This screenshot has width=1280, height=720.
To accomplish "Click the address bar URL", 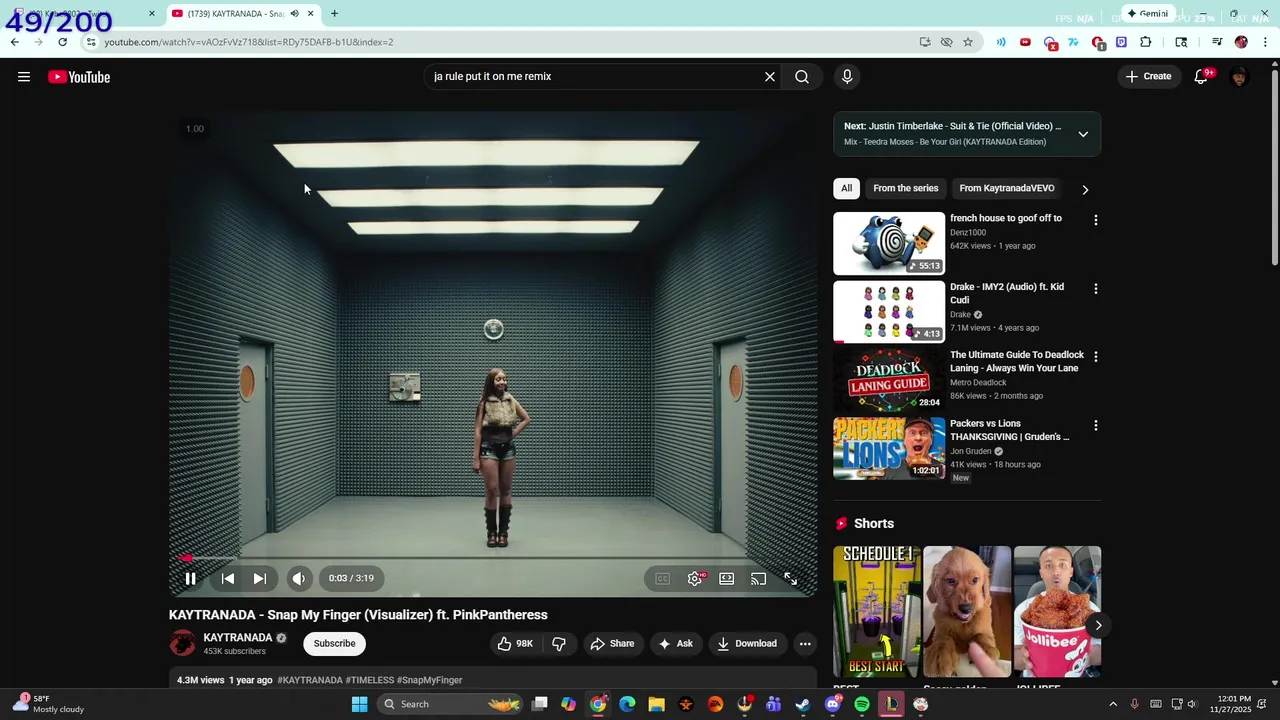I will pyautogui.click(x=249, y=42).
